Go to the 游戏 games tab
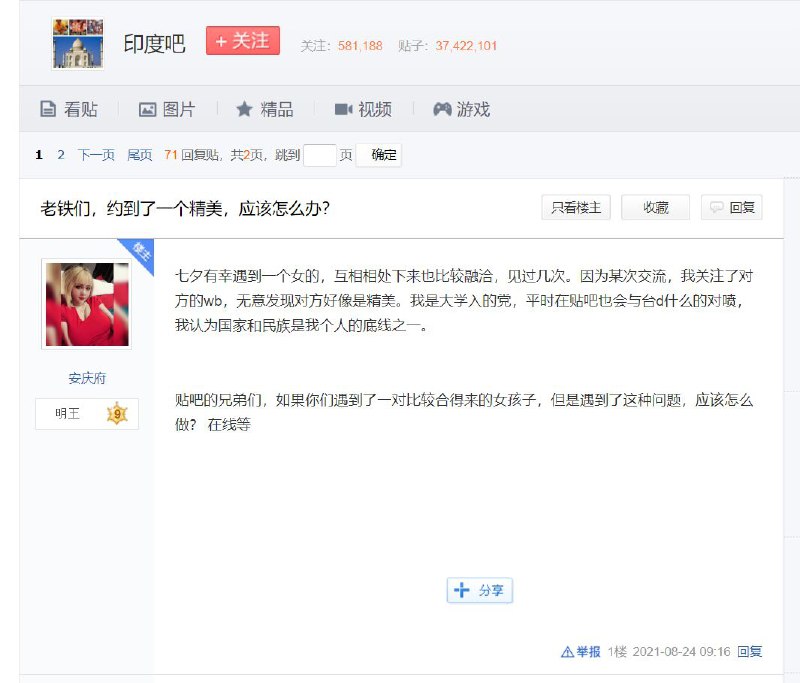The height and width of the screenshot is (683, 800). tap(461, 110)
